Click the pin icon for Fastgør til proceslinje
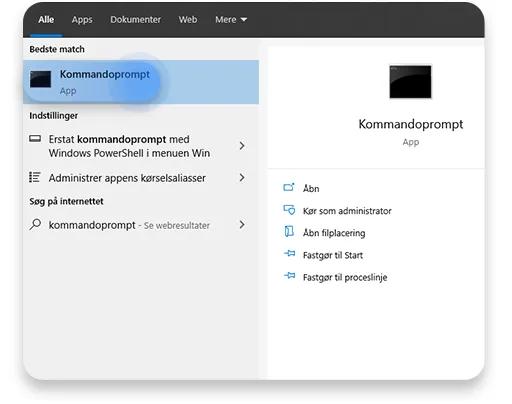The height and width of the screenshot is (404, 512). 289,276
